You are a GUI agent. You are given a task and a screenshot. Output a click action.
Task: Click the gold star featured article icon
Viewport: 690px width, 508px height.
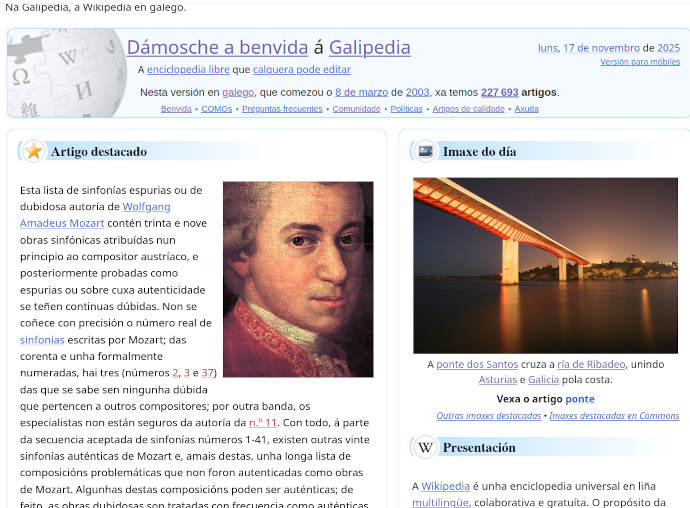(33, 151)
